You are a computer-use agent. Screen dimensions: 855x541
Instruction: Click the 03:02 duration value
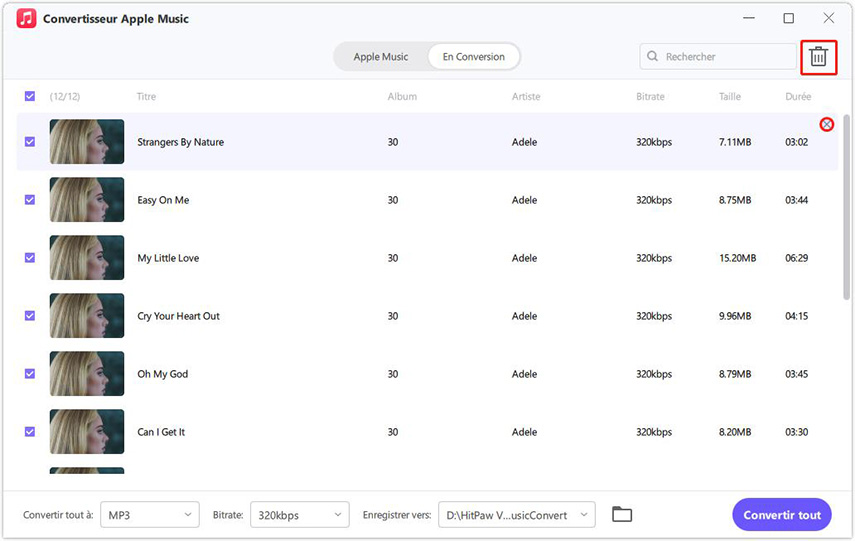tap(797, 142)
